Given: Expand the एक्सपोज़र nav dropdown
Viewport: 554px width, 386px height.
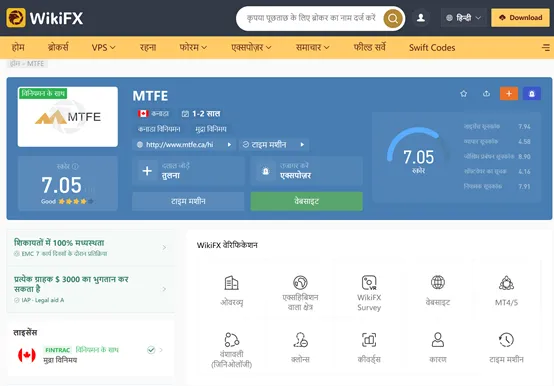Looking at the screenshot, I should tap(251, 47).
